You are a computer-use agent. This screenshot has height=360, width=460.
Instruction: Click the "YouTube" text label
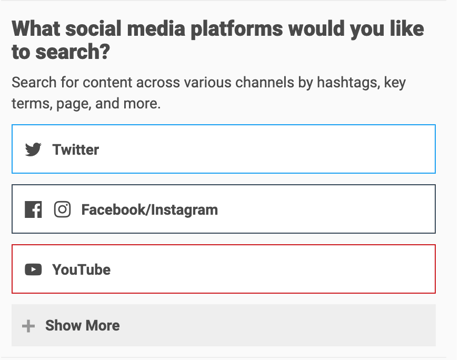[x=81, y=270]
